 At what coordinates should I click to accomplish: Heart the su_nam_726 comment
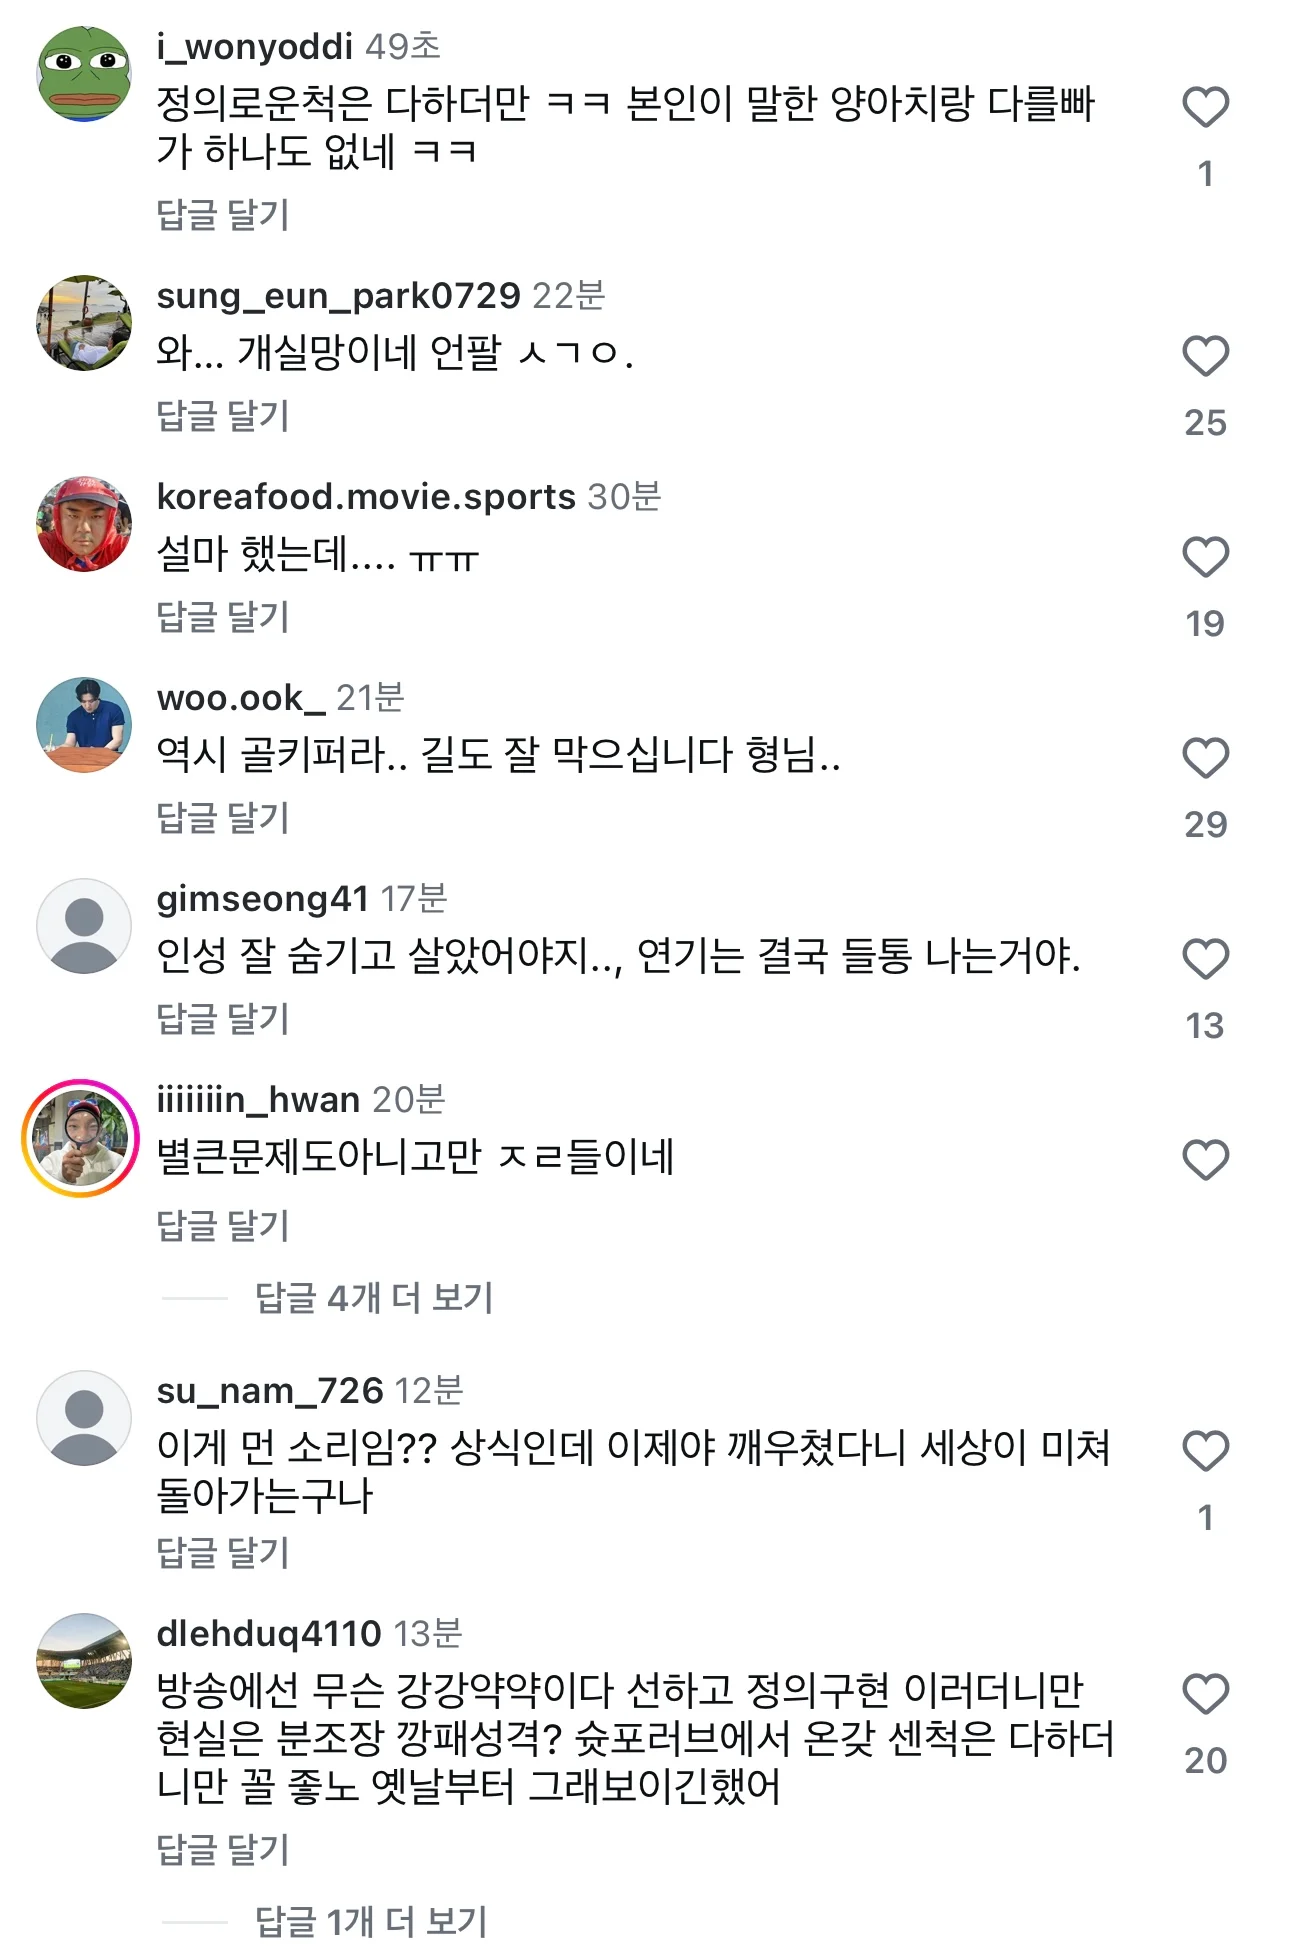click(x=1205, y=1451)
